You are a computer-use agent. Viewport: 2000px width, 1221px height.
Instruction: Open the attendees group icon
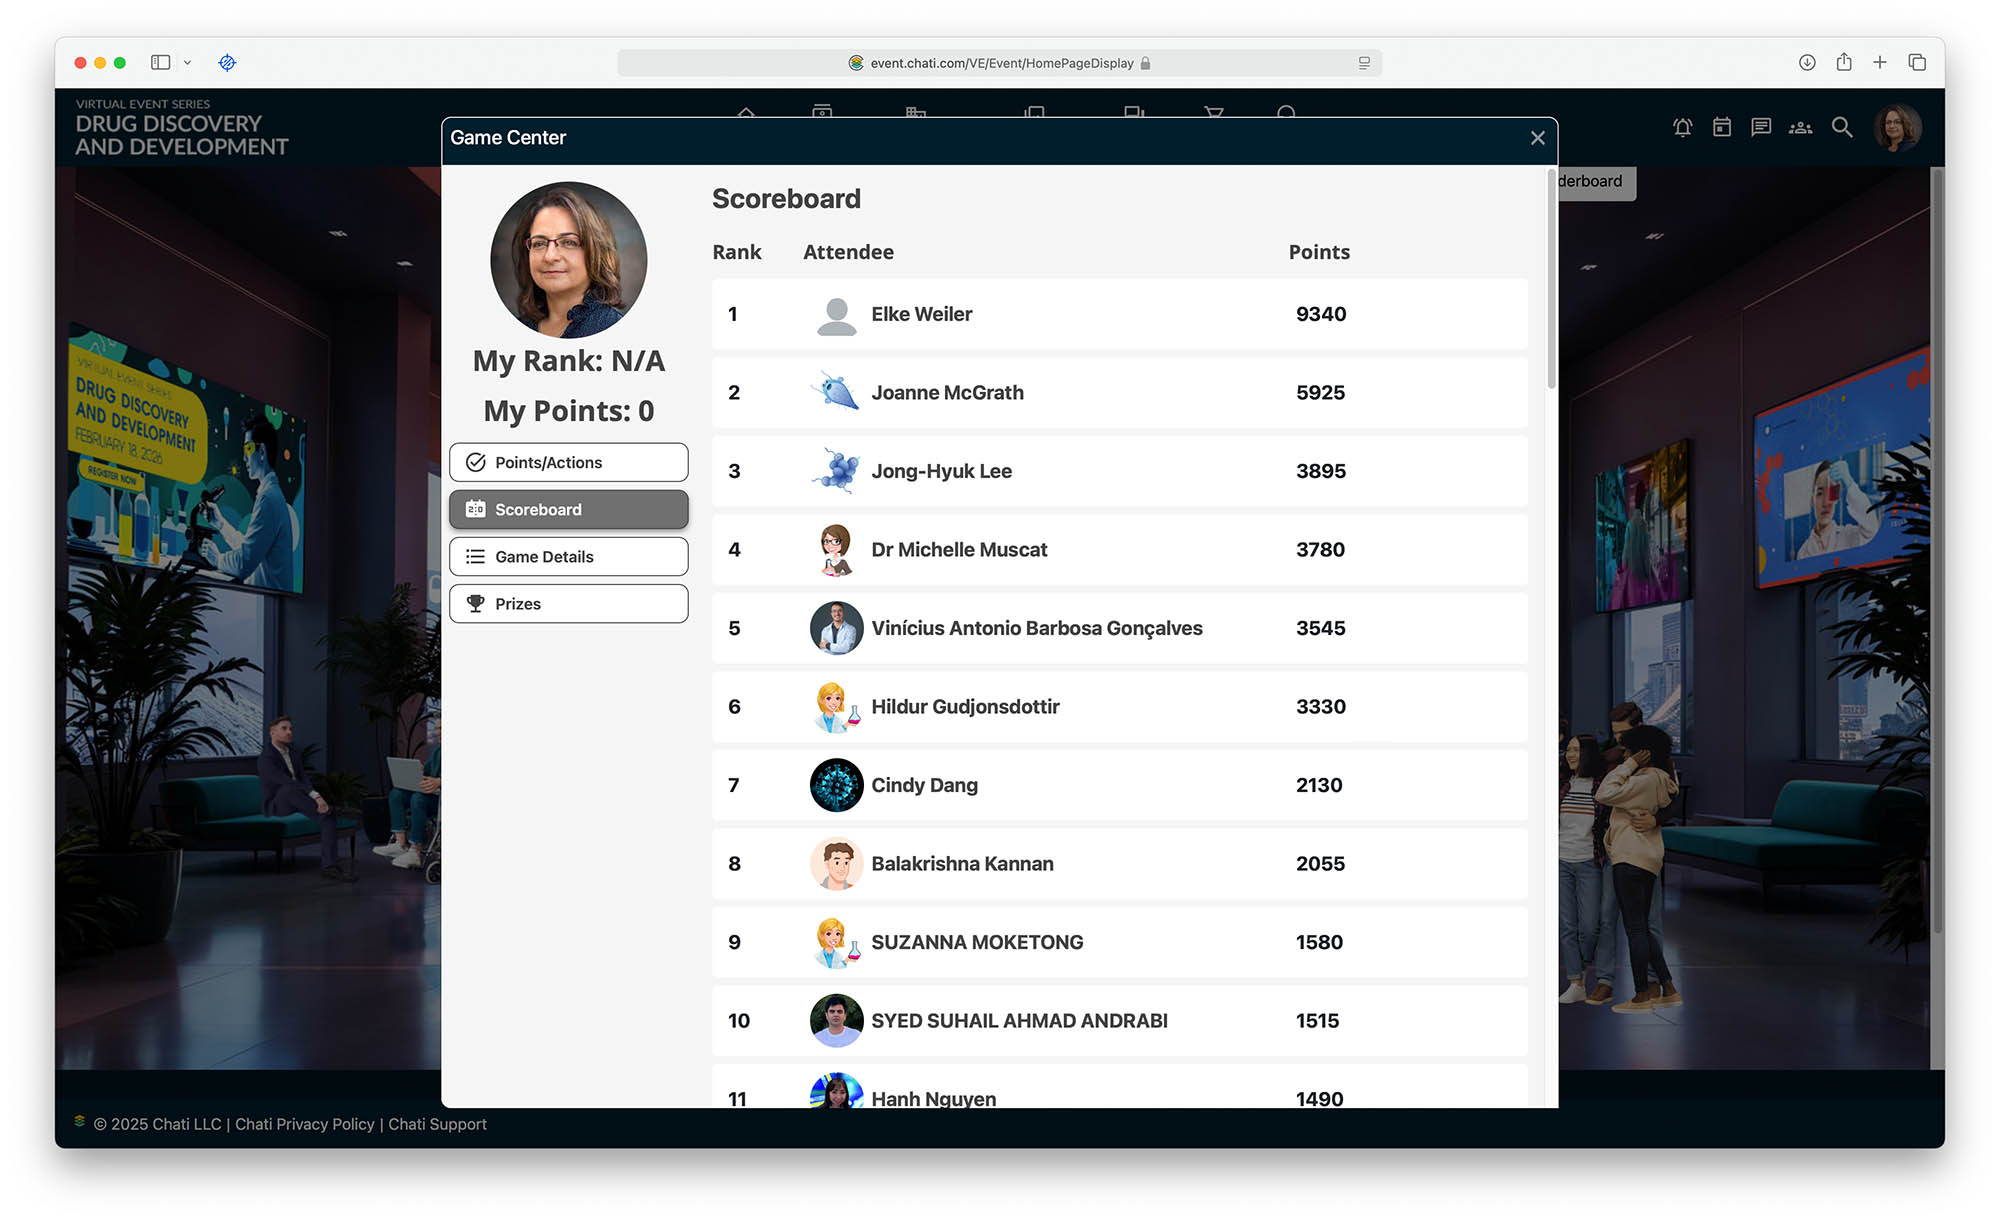[1800, 128]
